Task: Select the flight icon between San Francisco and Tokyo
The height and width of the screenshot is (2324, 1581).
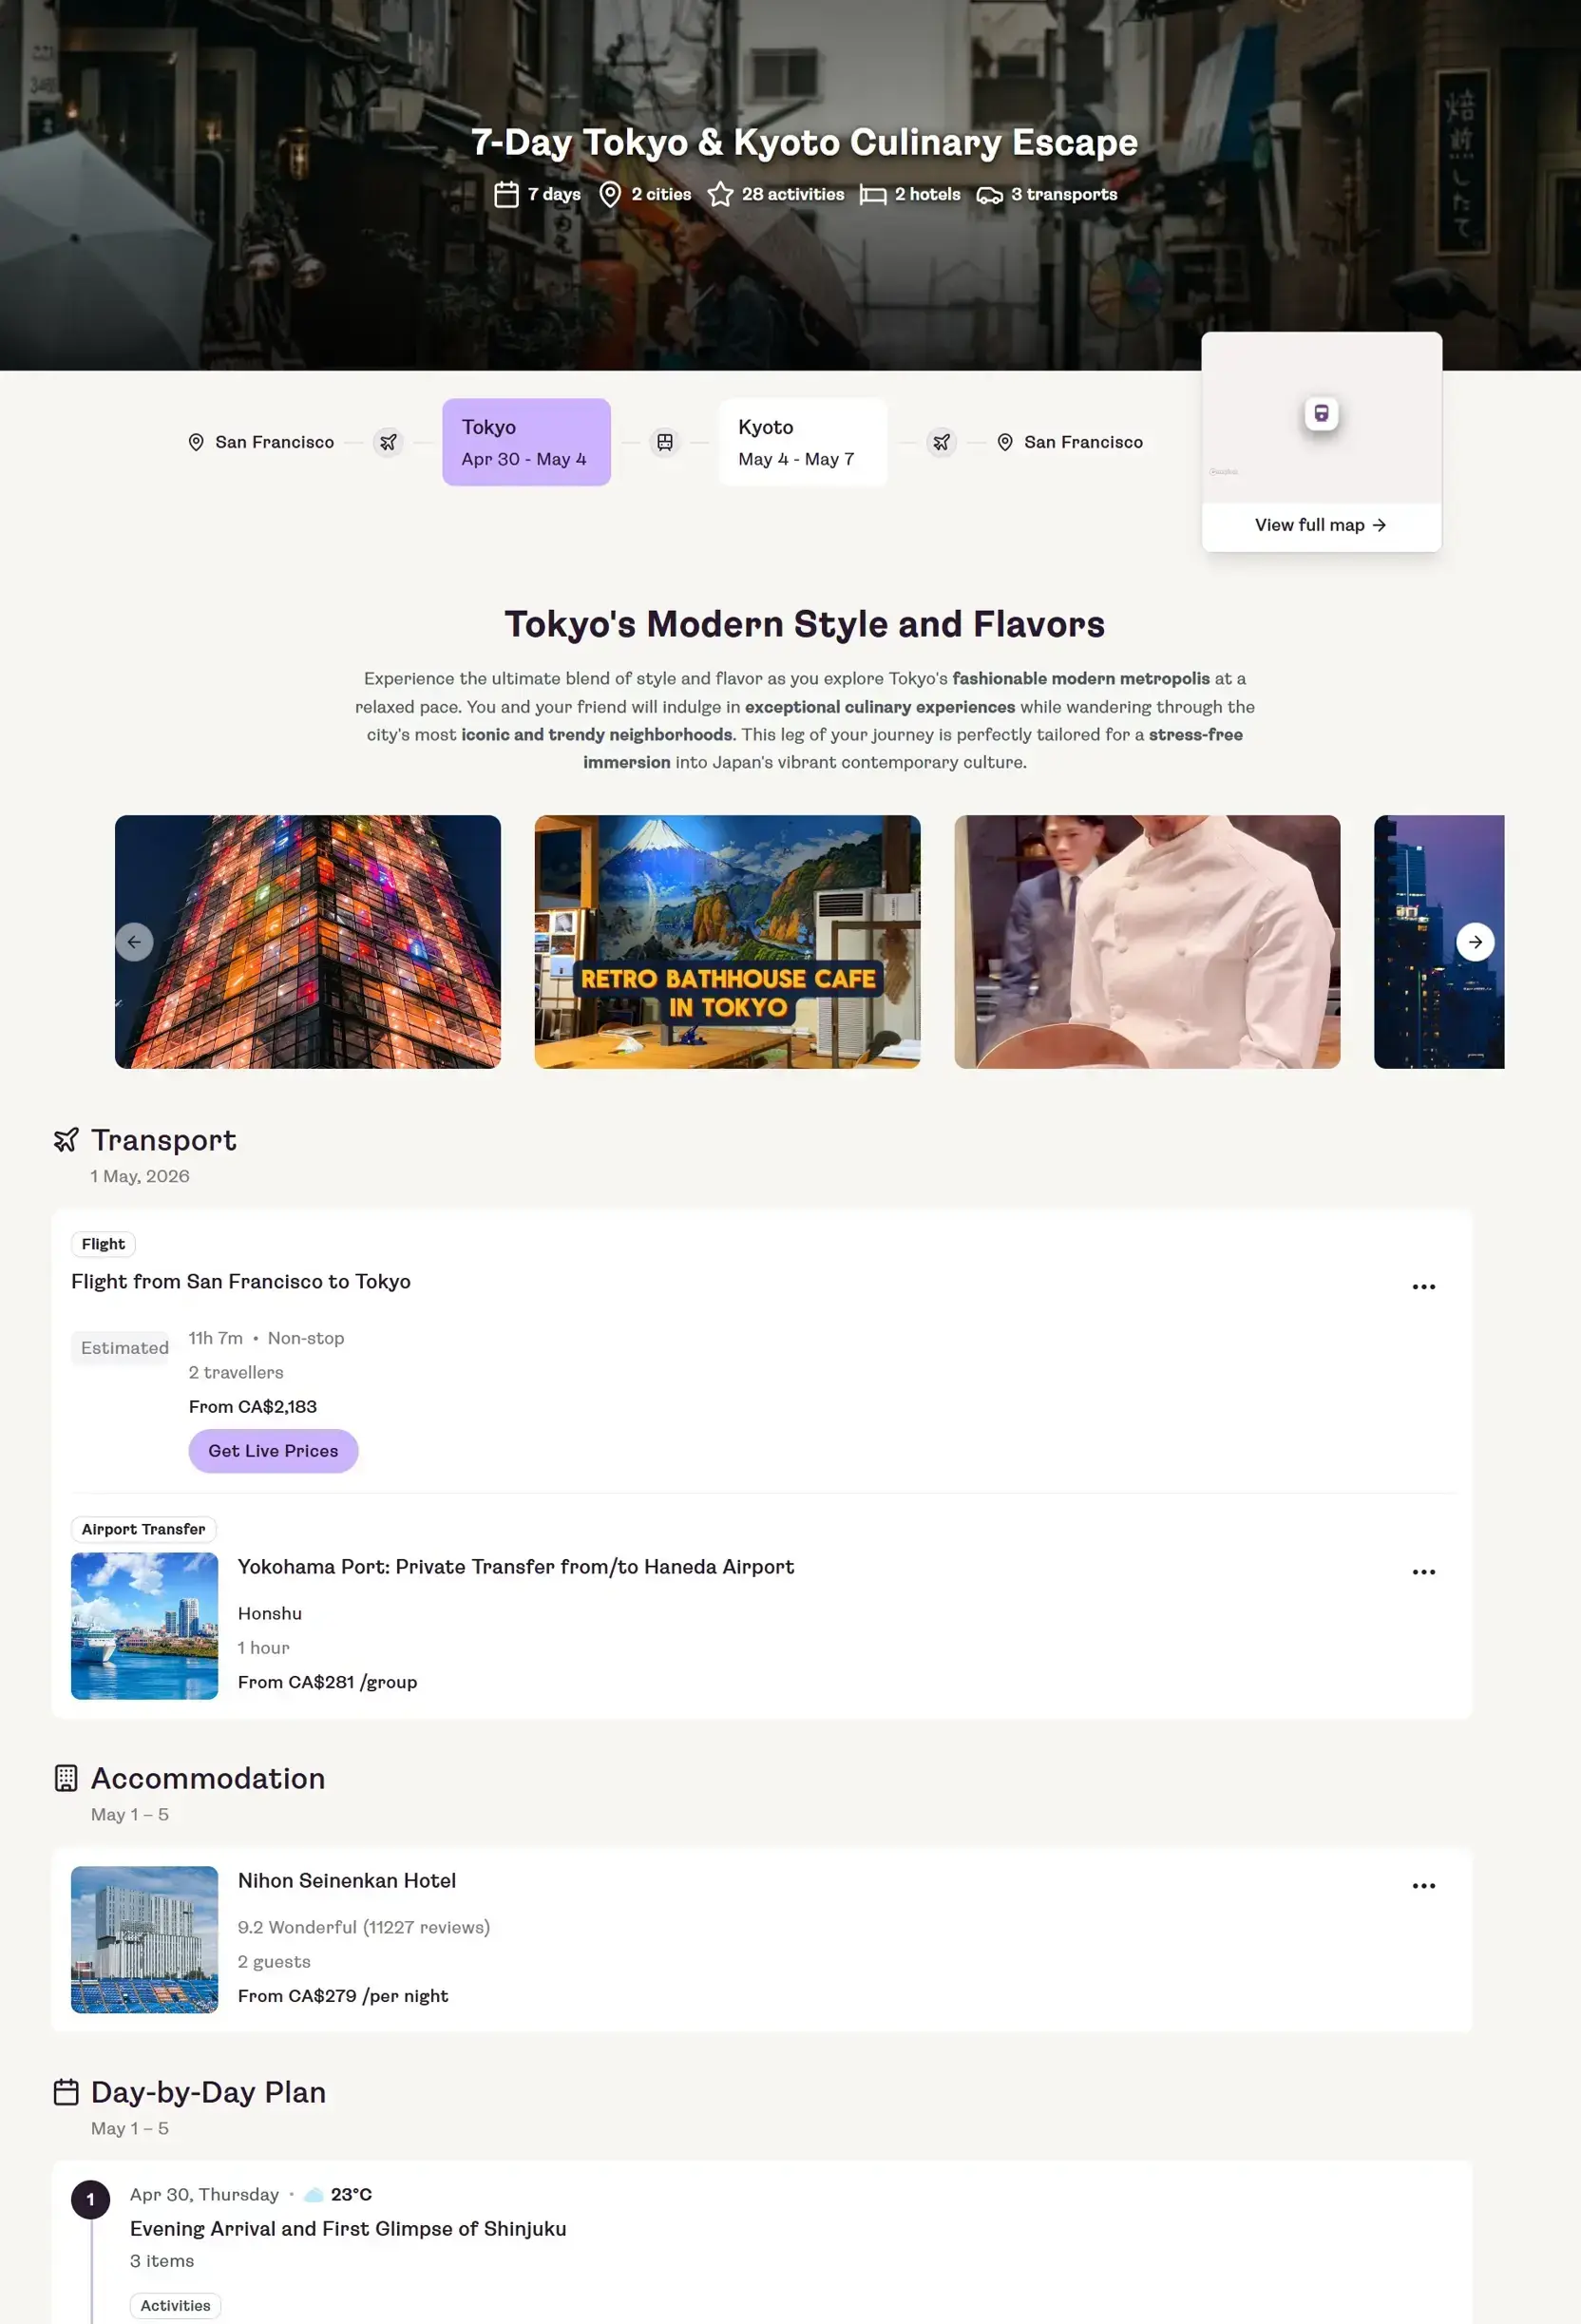Action: (x=388, y=441)
